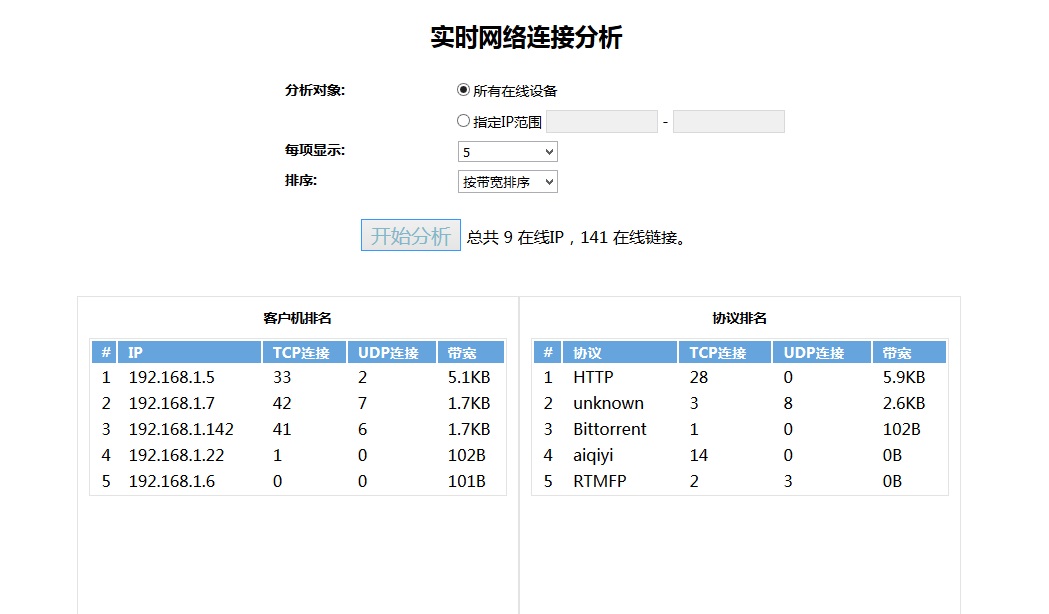Viewport: 1049px width, 614px height.
Task: Click 带宽 header in client ranking table
Action: (x=470, y=353)
